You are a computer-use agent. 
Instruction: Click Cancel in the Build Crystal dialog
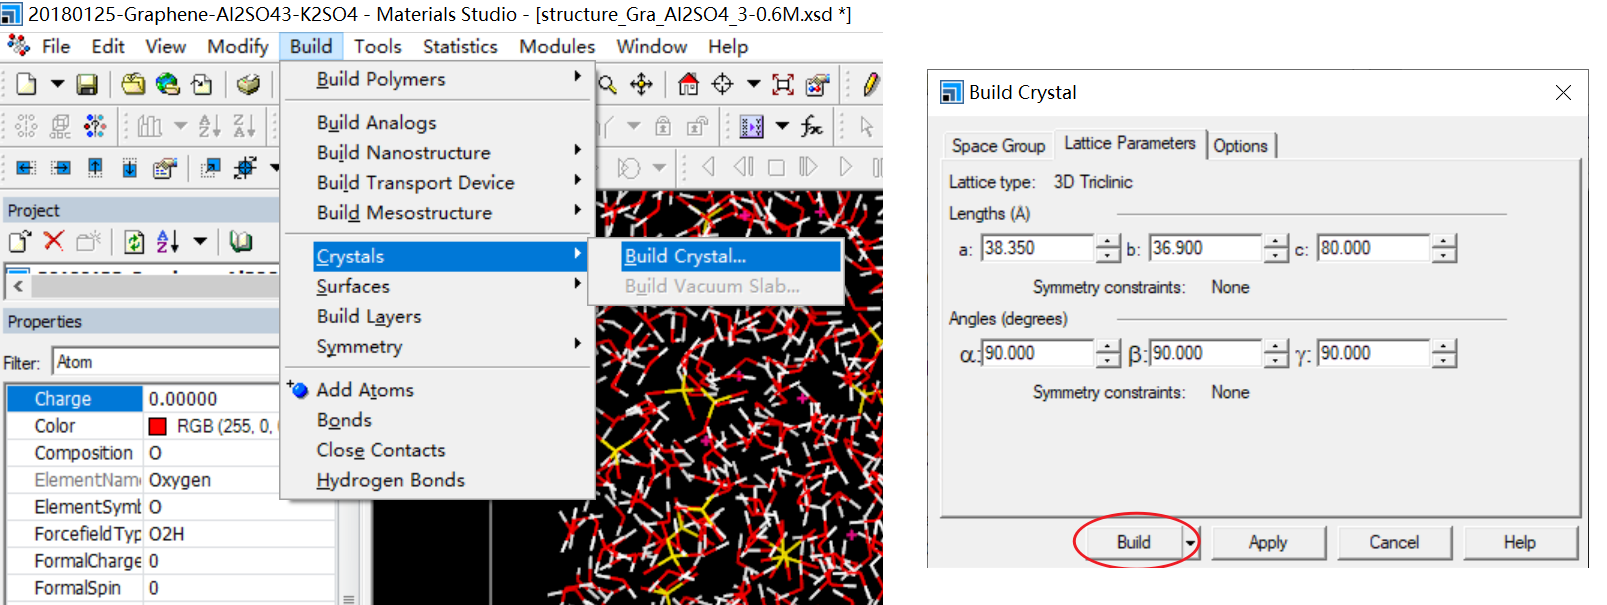coord(1394,542)
